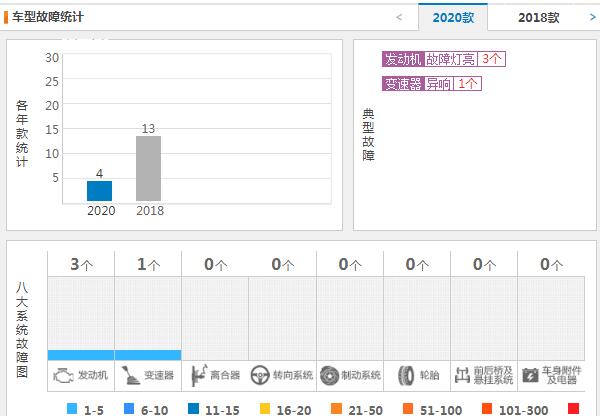
Task: Open 发动机 故障灯亮 3个 fault tag
Action: point(443,59)
